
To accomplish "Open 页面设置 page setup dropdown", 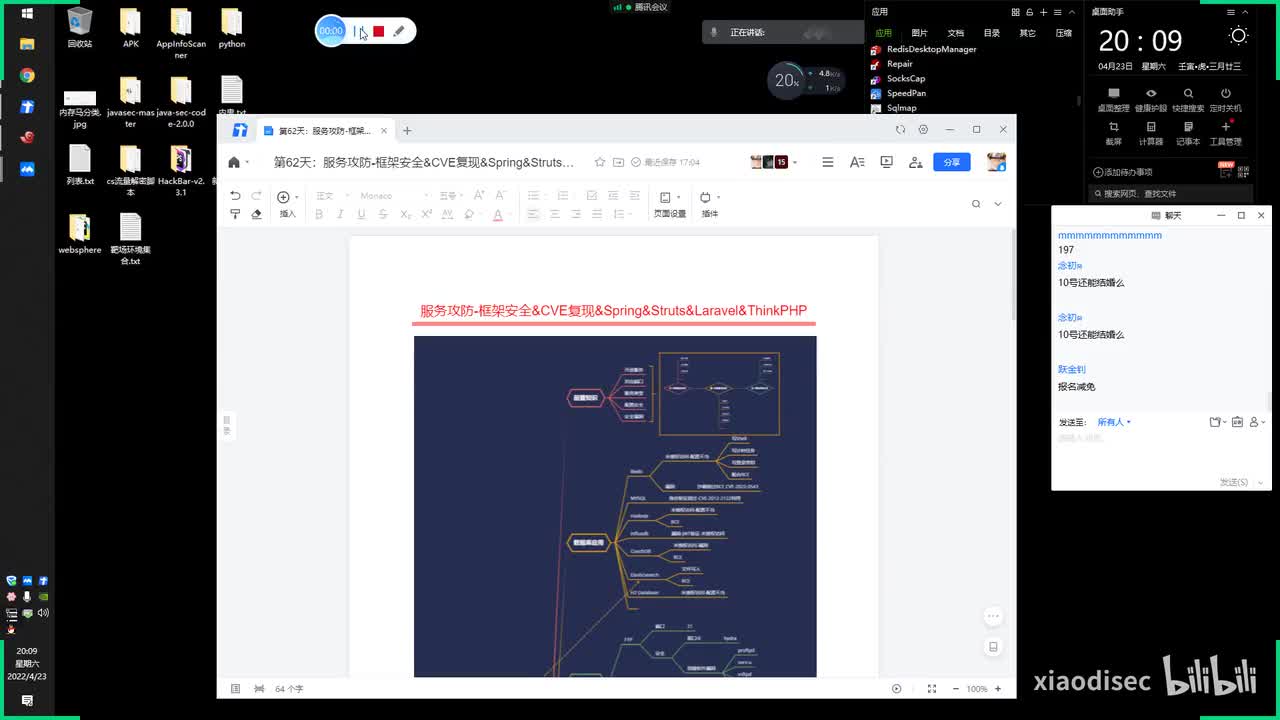I will [669, 204].
